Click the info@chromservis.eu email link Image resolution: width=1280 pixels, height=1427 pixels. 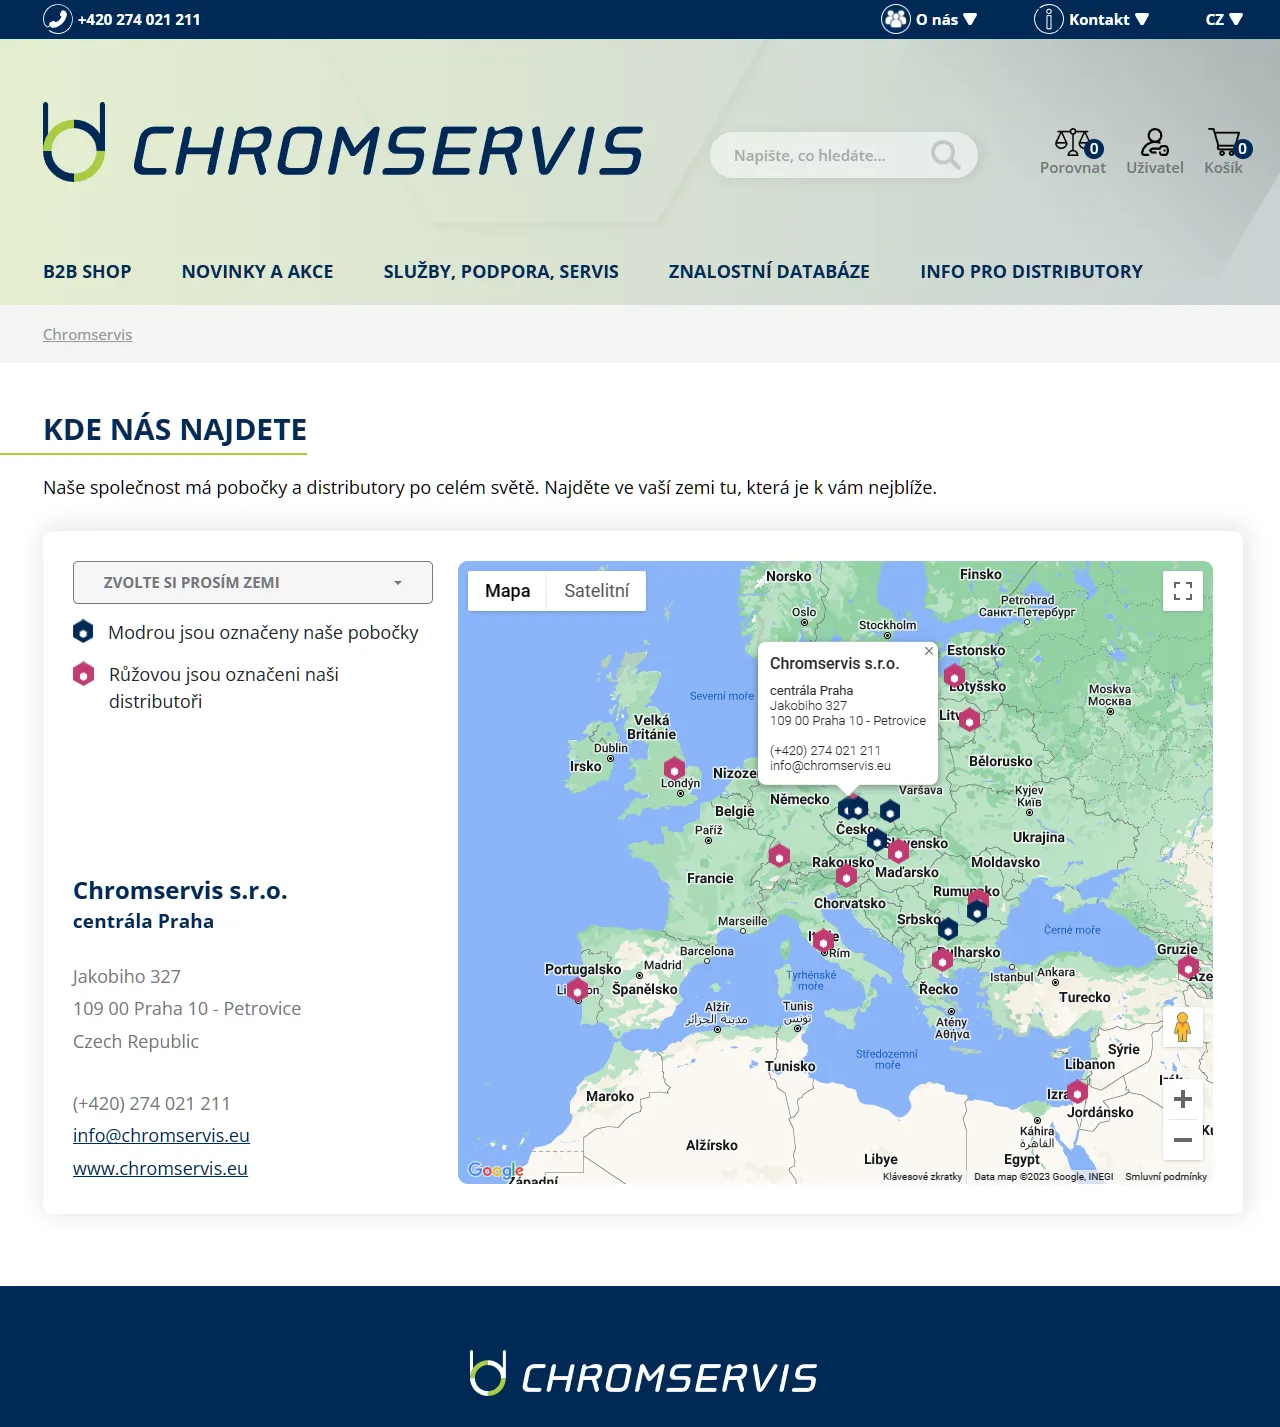[x=161, y=1135]
